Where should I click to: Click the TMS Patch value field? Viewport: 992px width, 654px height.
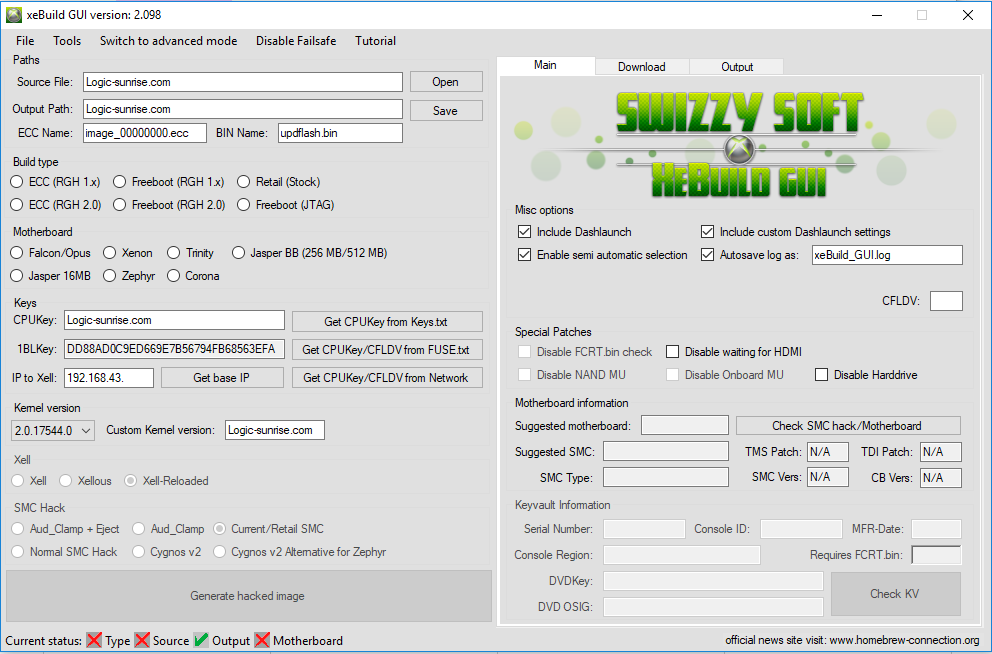point(828,452)
